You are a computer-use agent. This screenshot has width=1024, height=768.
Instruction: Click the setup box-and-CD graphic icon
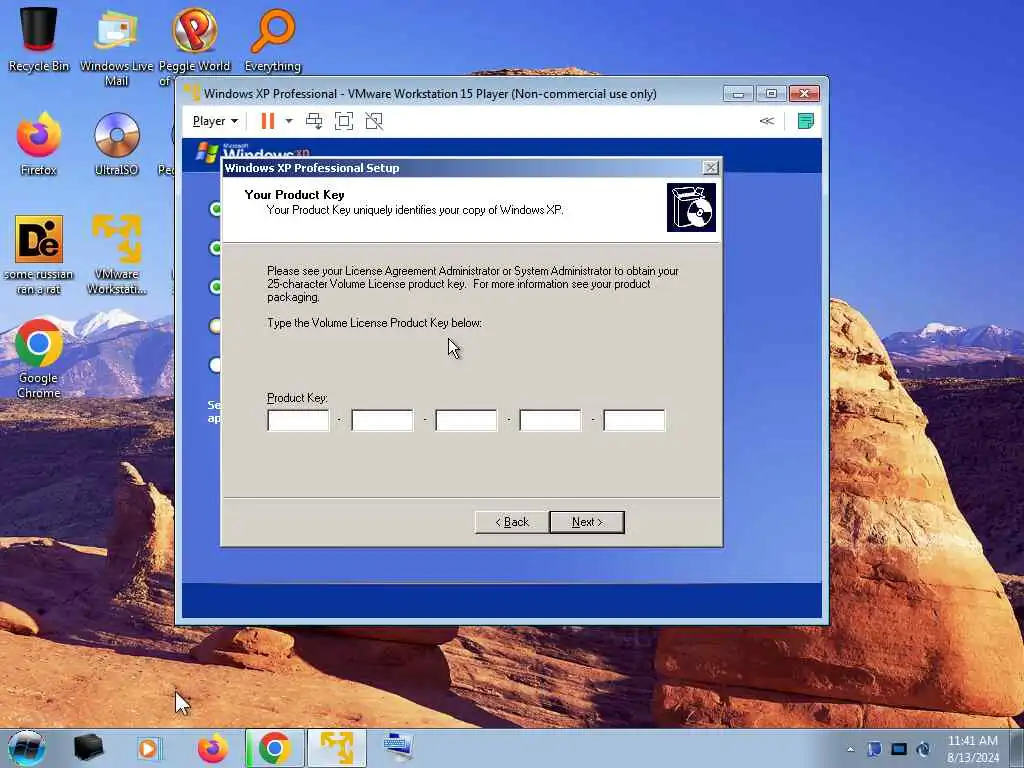click(691, 207)
